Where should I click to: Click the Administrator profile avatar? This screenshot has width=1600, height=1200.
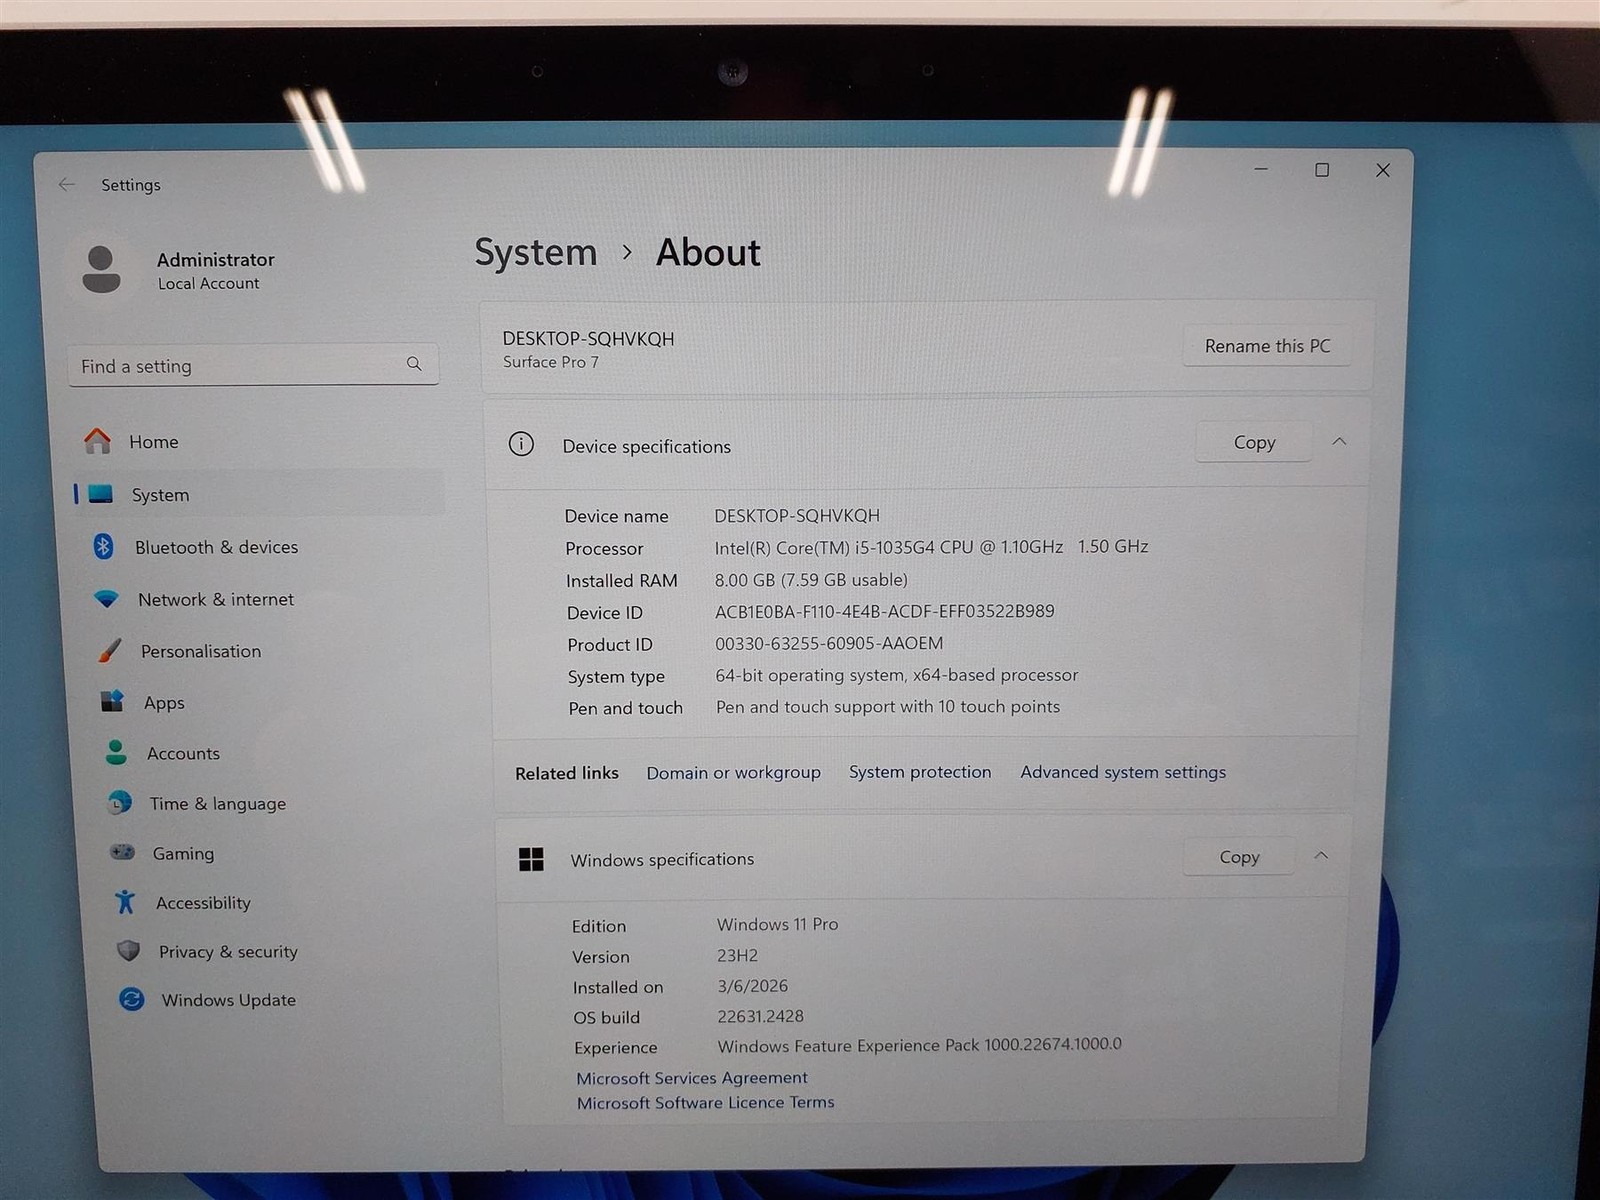point(101,270)
